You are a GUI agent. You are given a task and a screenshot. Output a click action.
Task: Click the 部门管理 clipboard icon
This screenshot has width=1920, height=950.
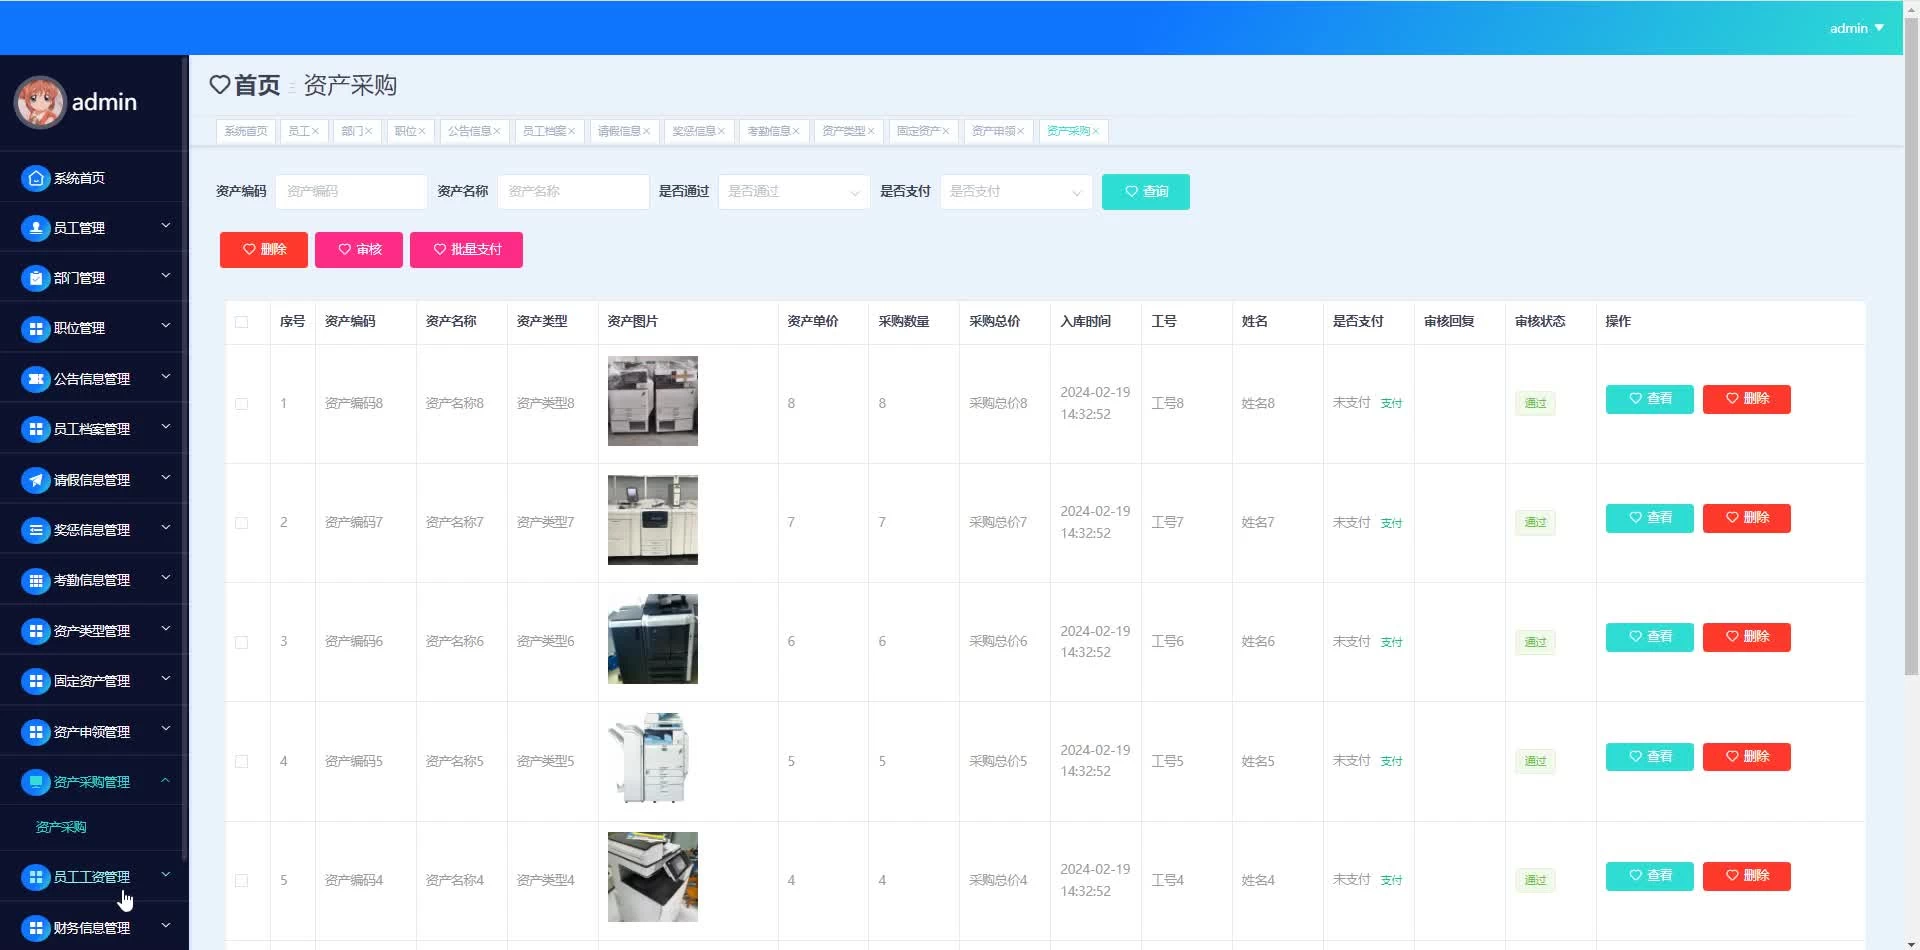[x=36, y=278]
